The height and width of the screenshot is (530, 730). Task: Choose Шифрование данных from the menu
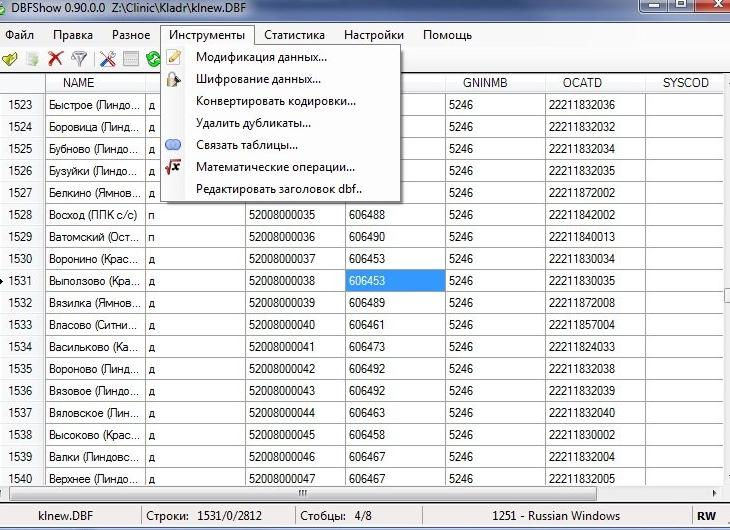280,79
